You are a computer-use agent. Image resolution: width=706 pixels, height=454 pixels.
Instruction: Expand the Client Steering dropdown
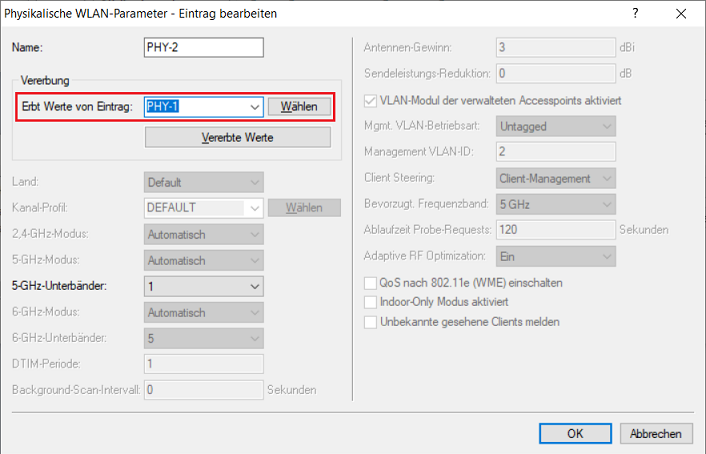[603, 178]
